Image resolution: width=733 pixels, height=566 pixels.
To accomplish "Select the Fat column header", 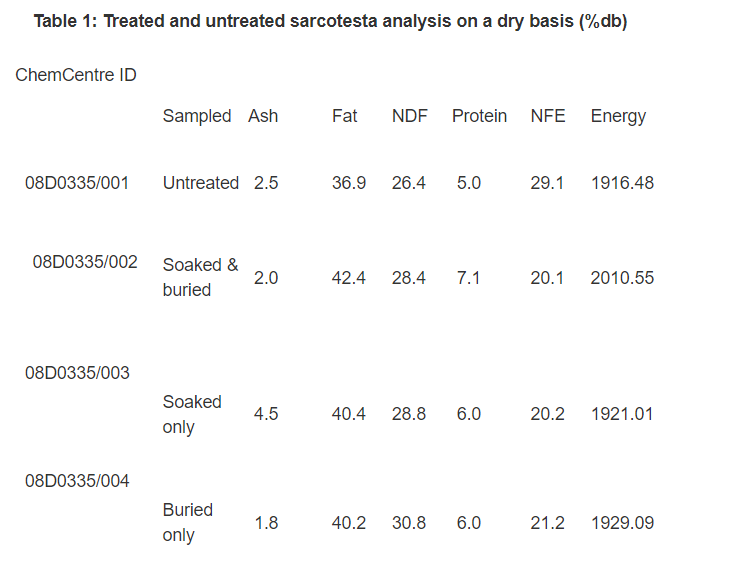I will click(x=345, y=116).
